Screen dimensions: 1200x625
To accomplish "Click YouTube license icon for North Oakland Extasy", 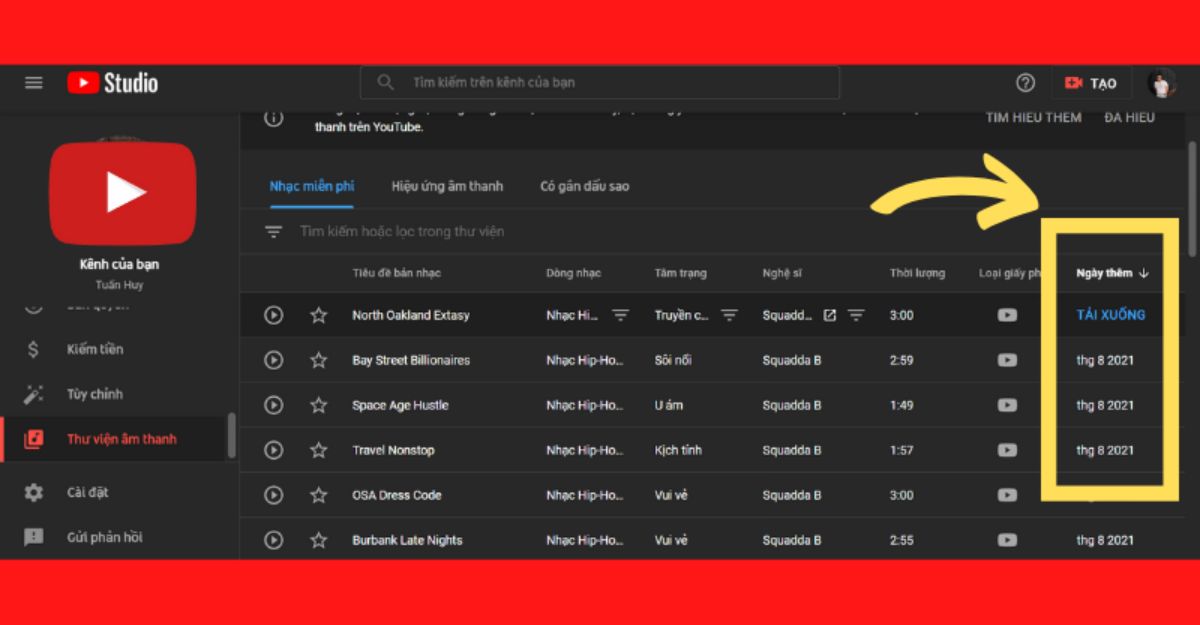I will point(1007,315).
